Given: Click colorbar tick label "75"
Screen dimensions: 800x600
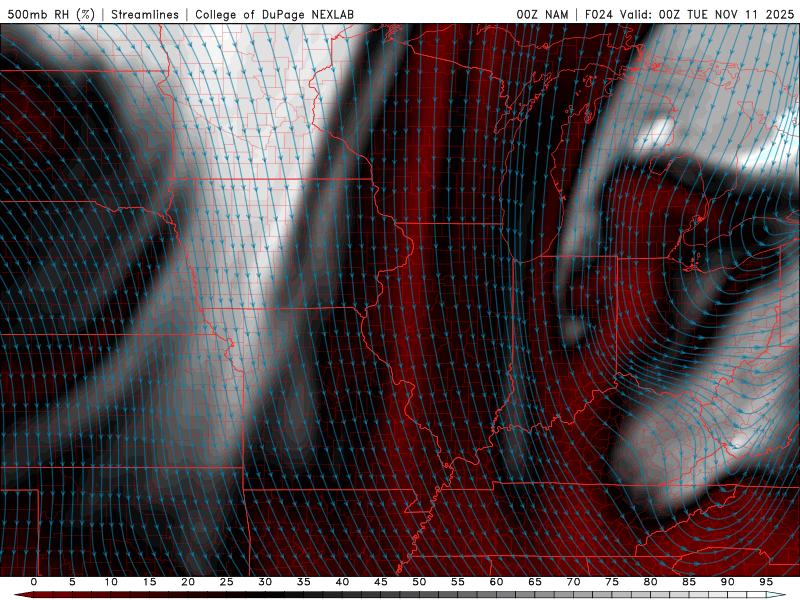Looking at the screenshot, I should [612, 582].
